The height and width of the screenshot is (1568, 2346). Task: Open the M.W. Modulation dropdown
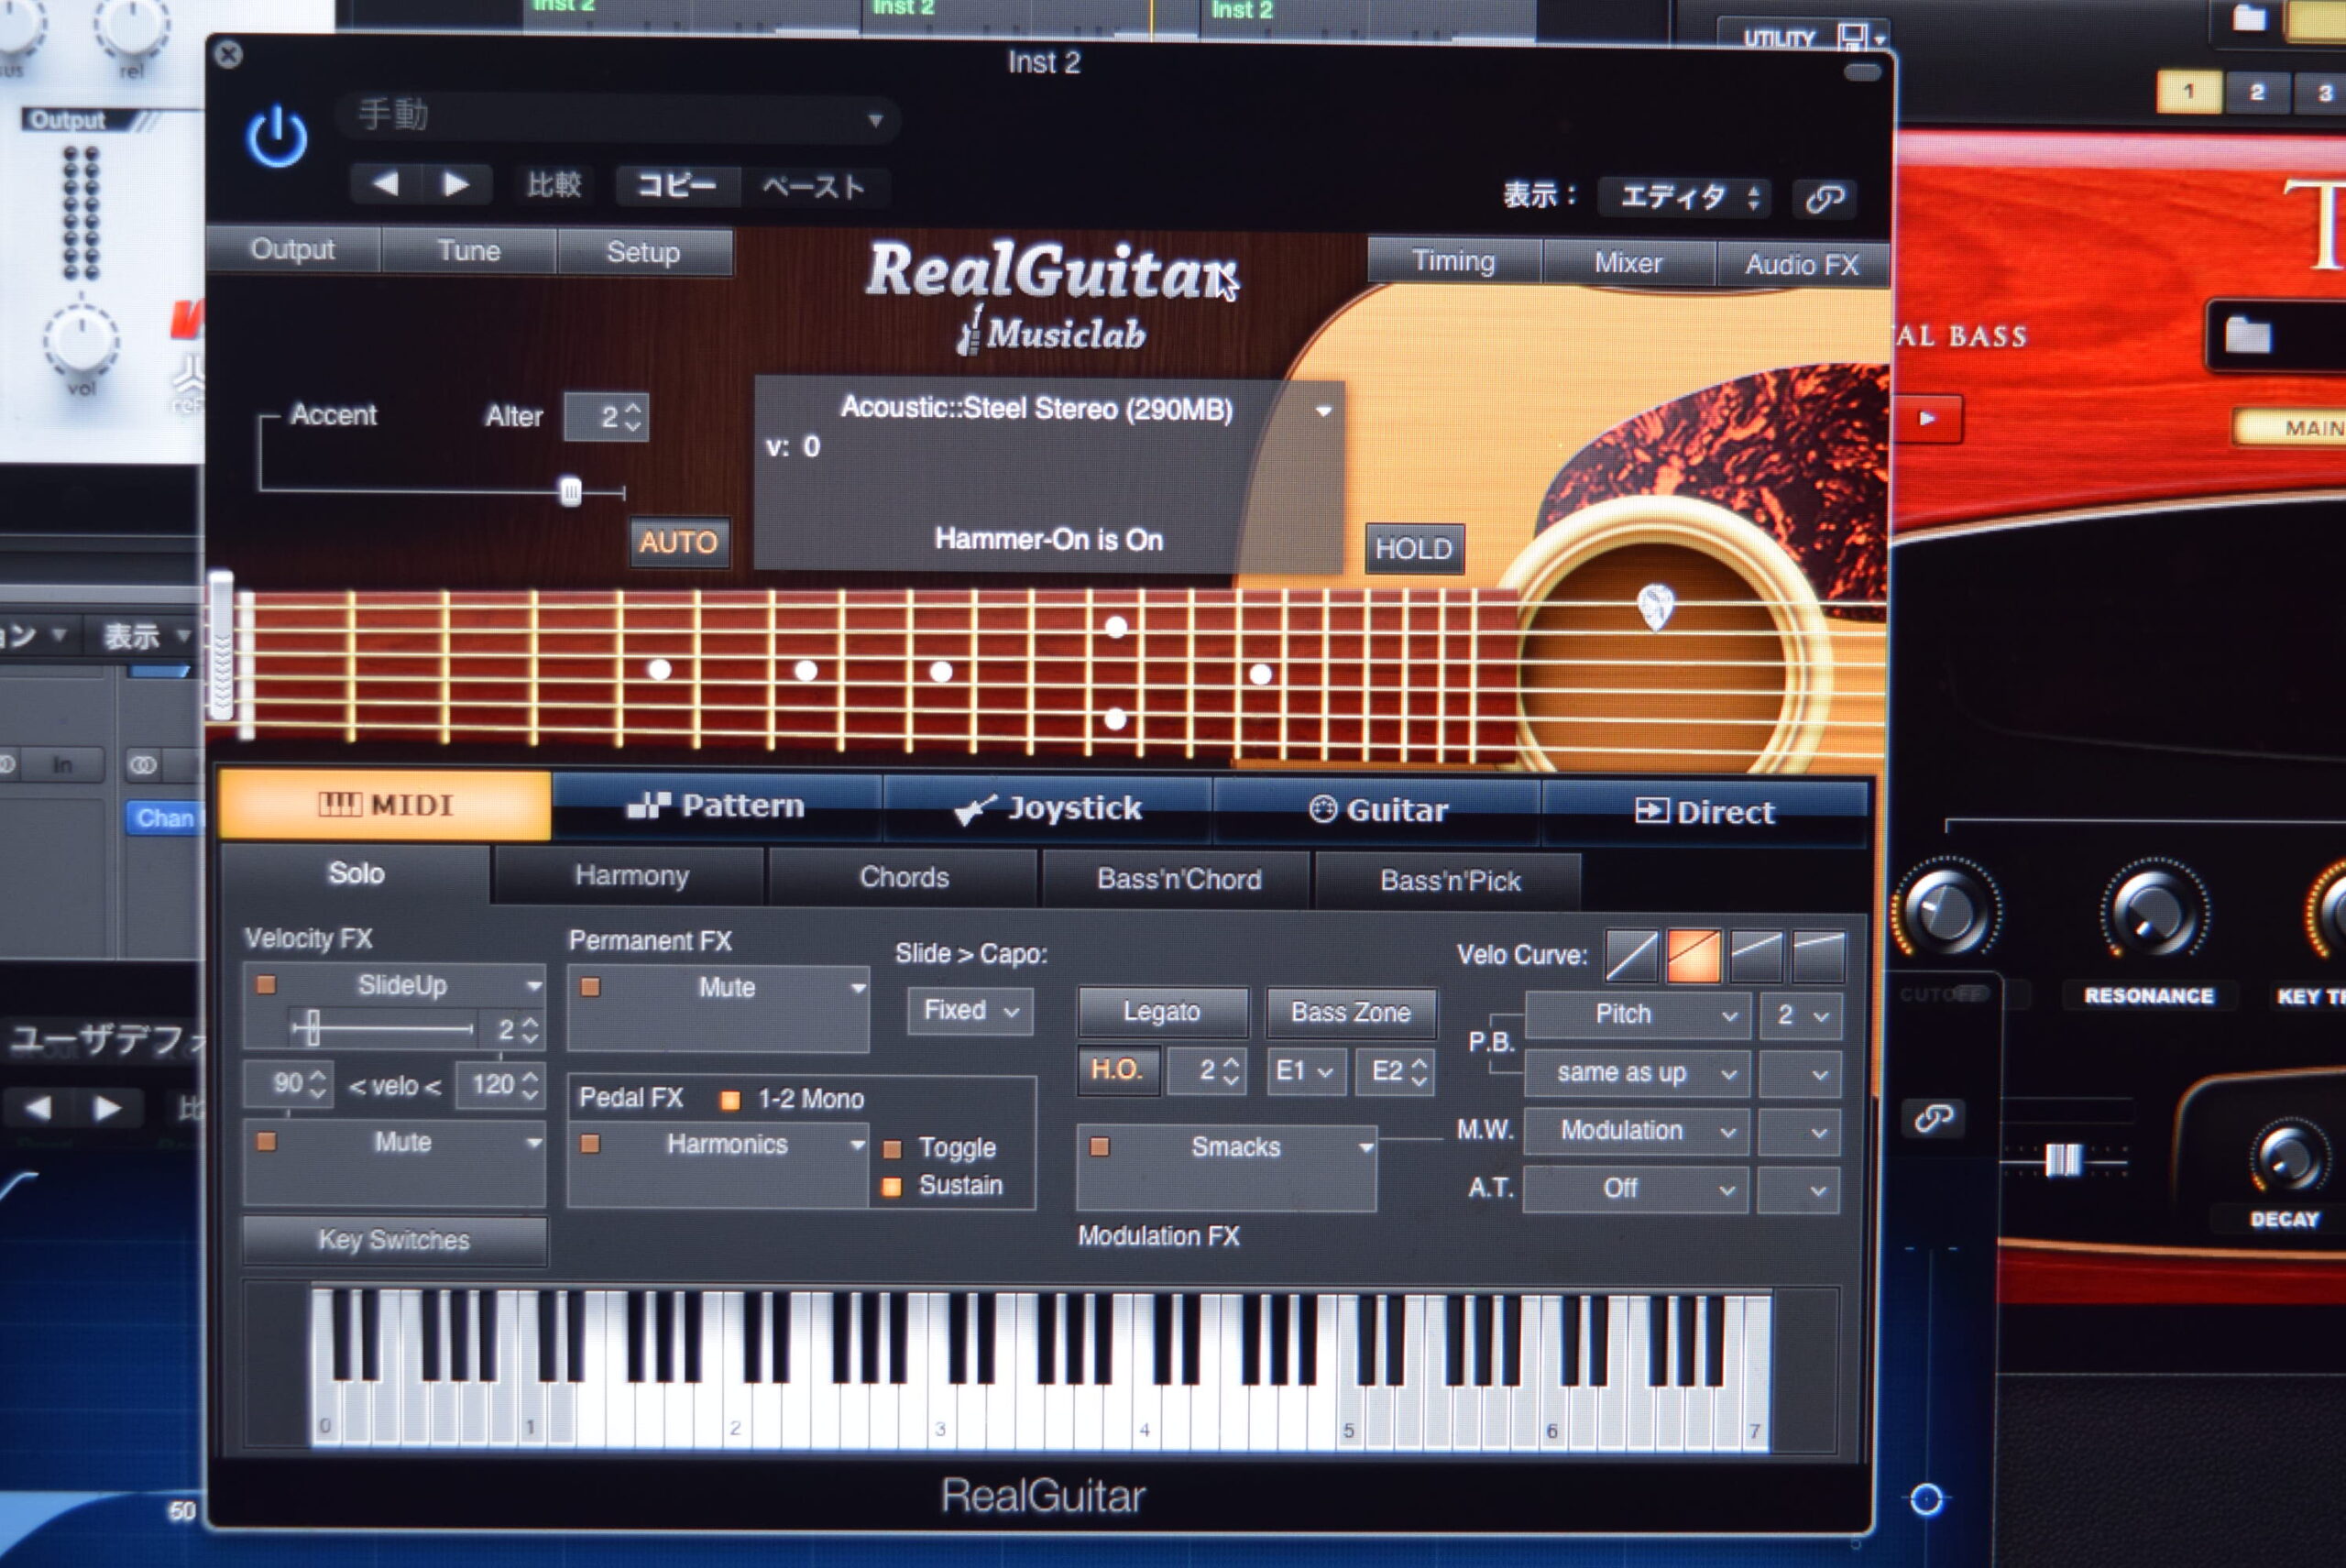click(x=1636, y=1131)
